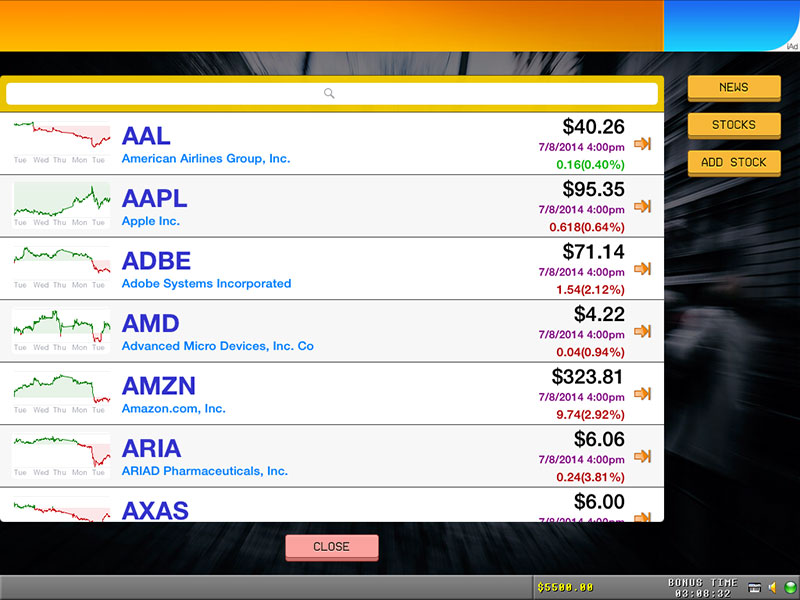Click the 9.74(2.92%) change value
Image resolution: width=800 pixels, height=600 pixels.
tap(590, 415)
